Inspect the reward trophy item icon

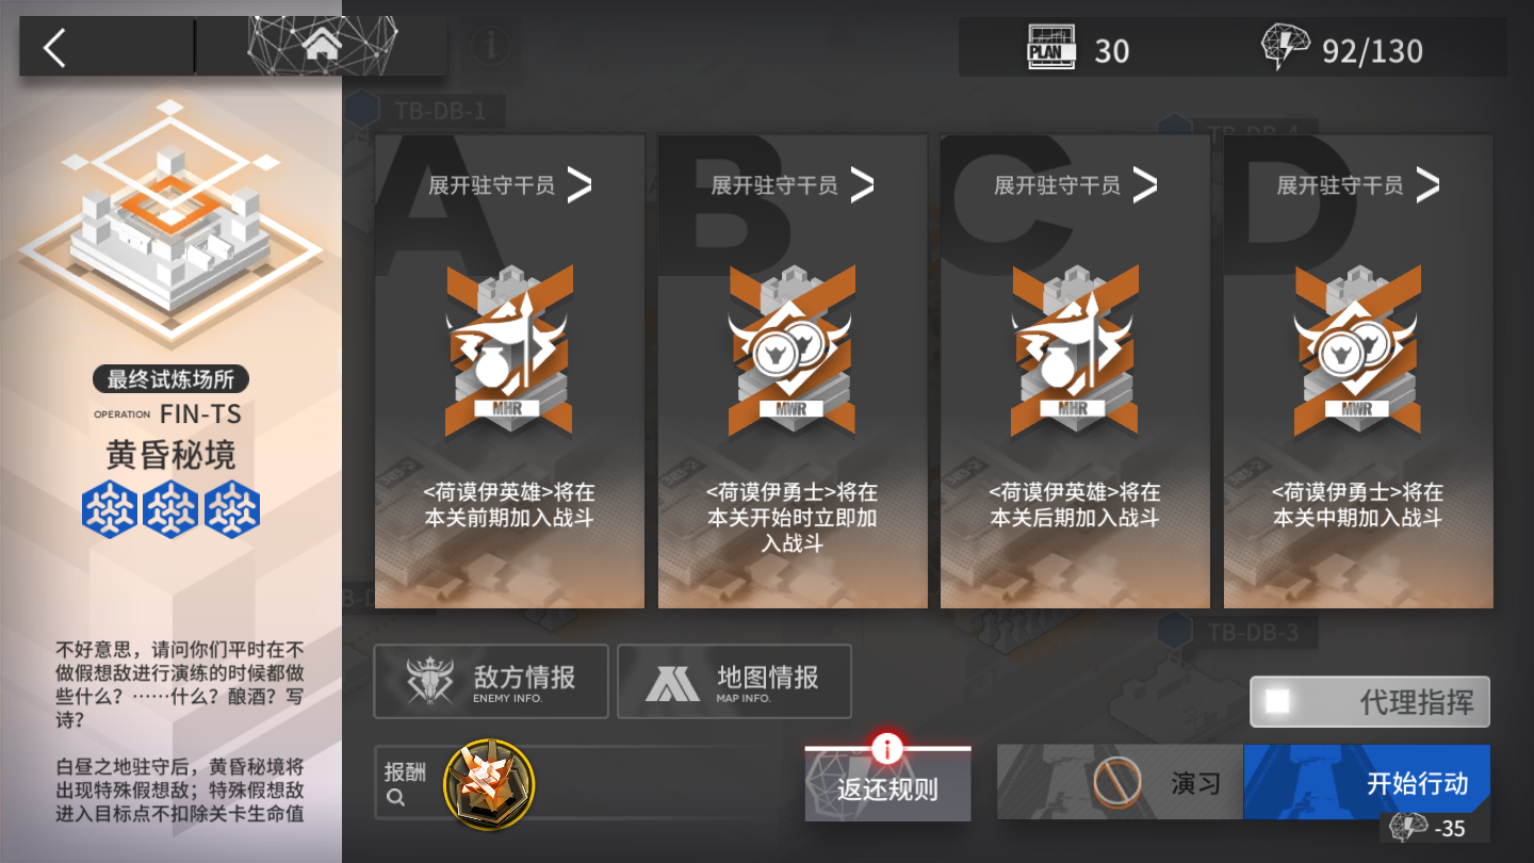[x=488, y=784]
